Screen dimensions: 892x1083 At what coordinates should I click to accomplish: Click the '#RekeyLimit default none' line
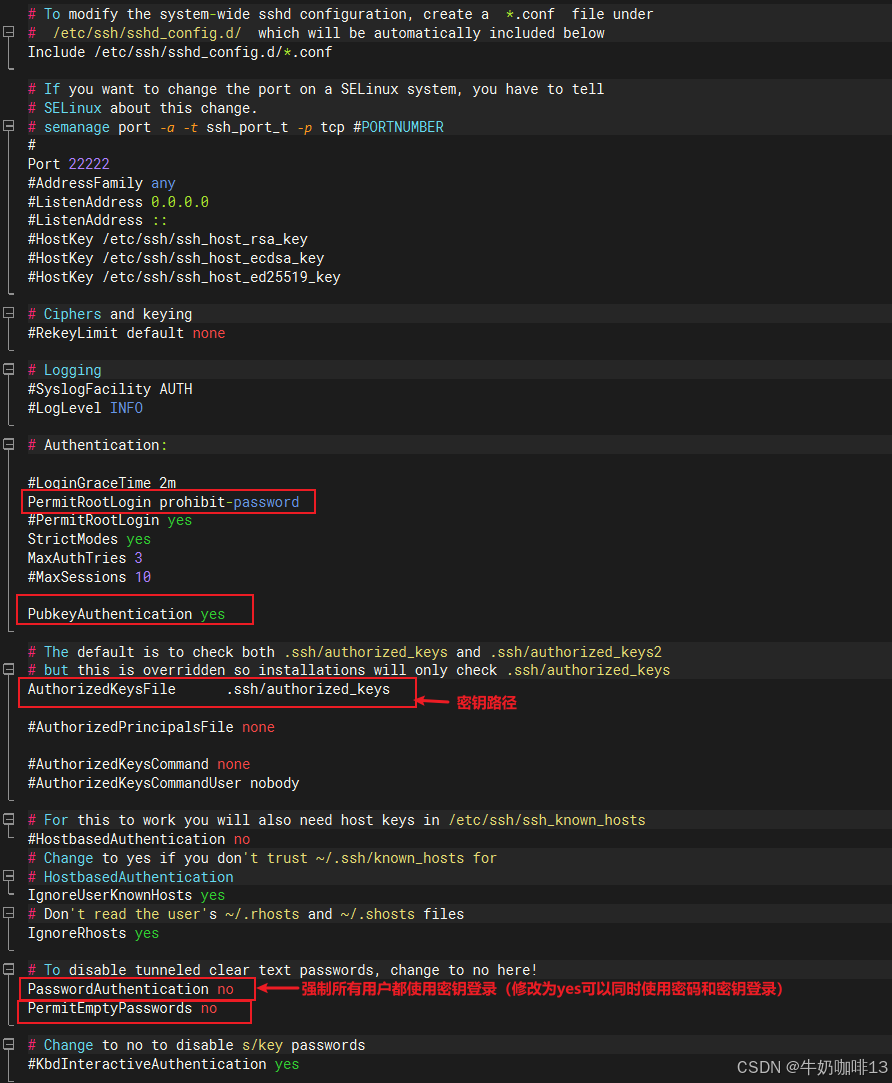point(126,333)
